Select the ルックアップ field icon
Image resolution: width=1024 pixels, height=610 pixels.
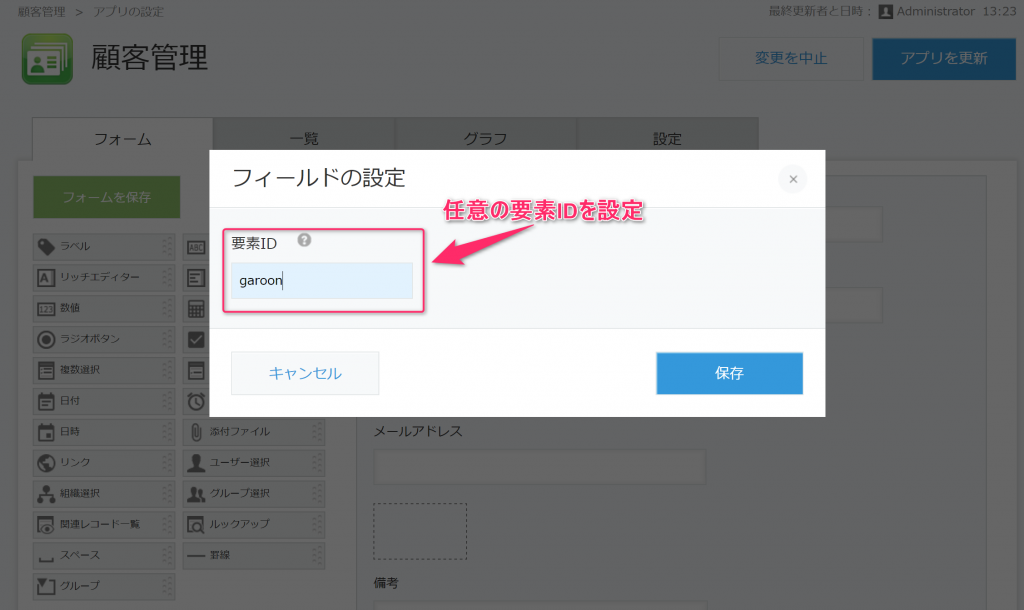click(196, 524)
